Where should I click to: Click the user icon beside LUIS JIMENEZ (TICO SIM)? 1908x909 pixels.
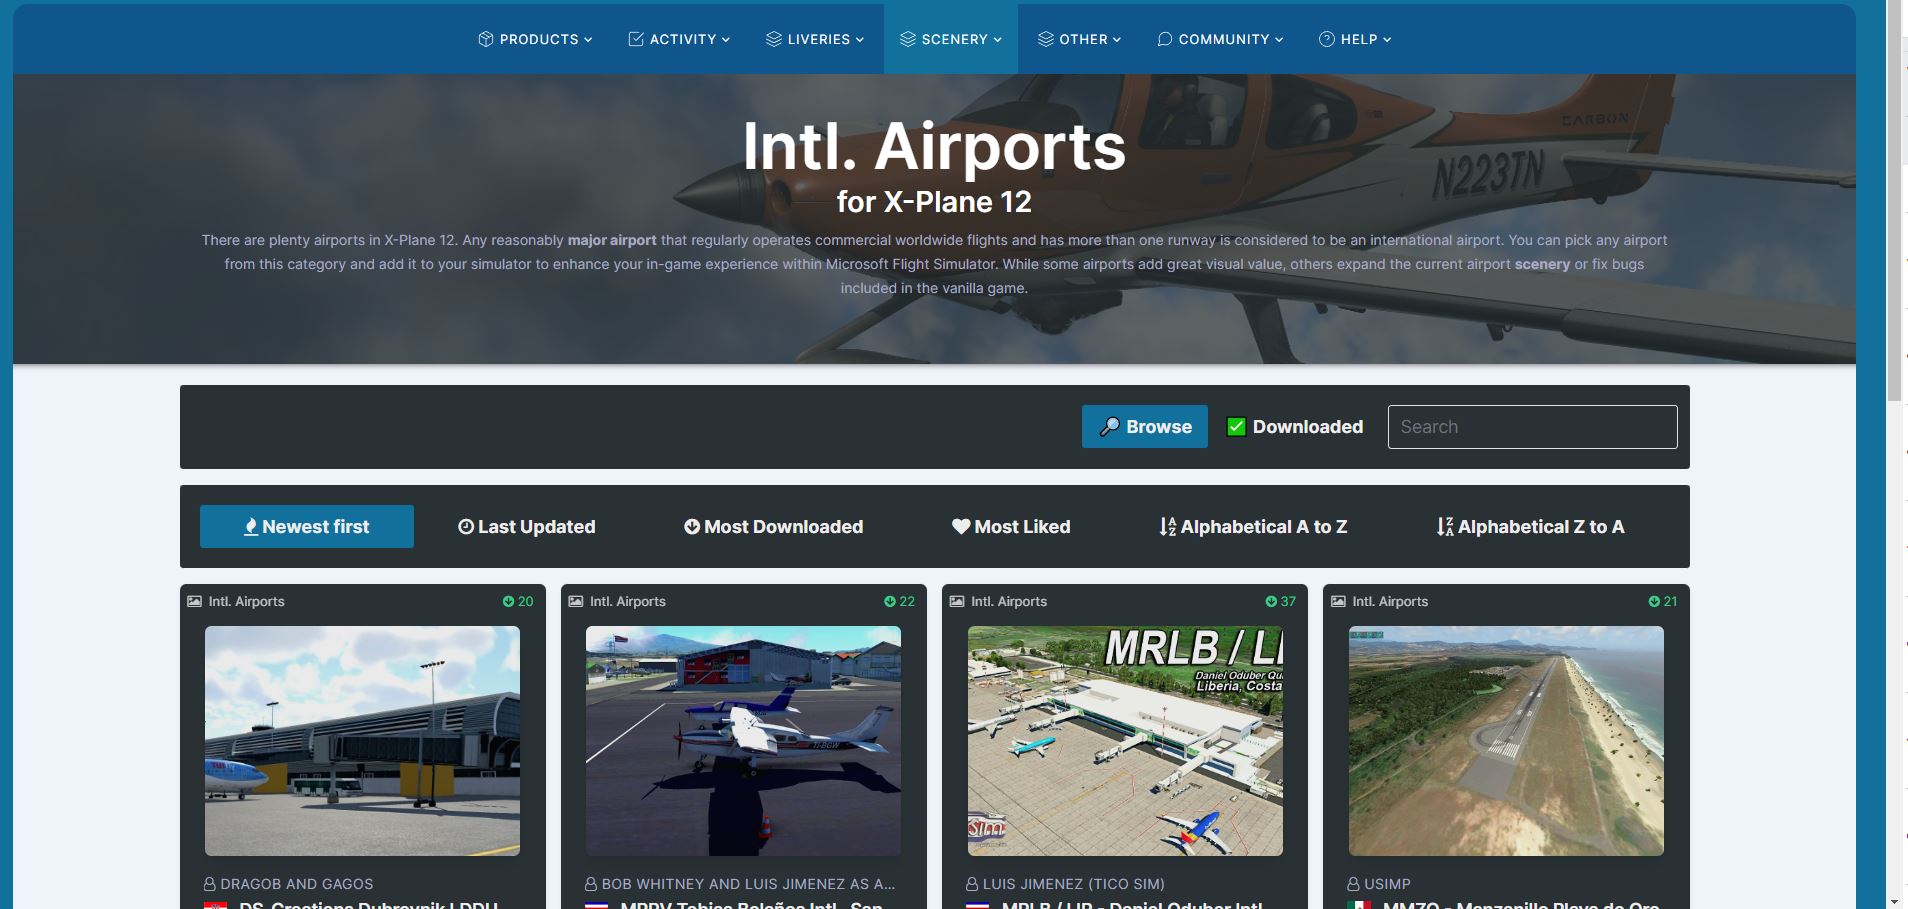click(x=972, y=884)
